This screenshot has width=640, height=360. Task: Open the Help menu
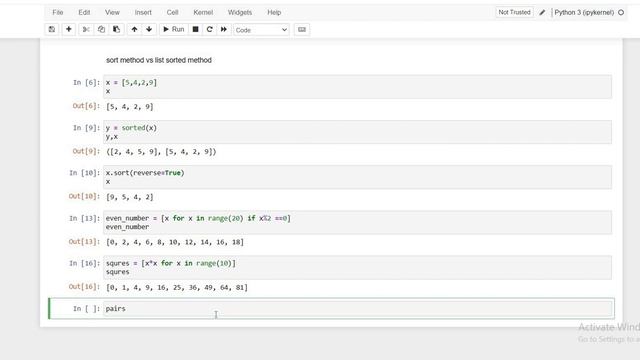(x=274, y=12)
